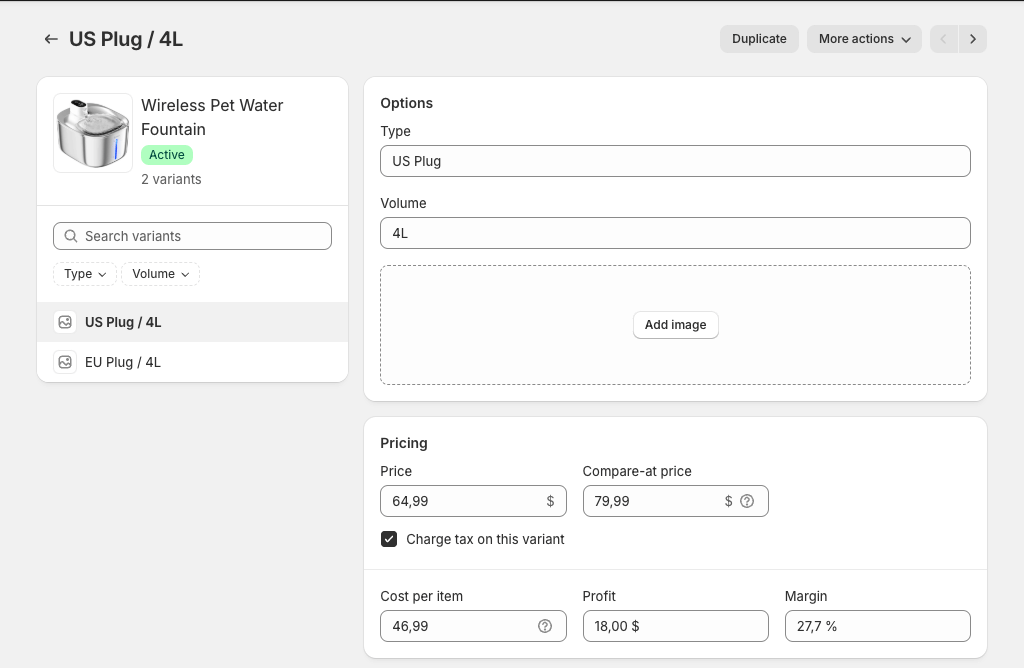Click the Type option field showing US Plug

pyautogui.click(x=675, y=161)
